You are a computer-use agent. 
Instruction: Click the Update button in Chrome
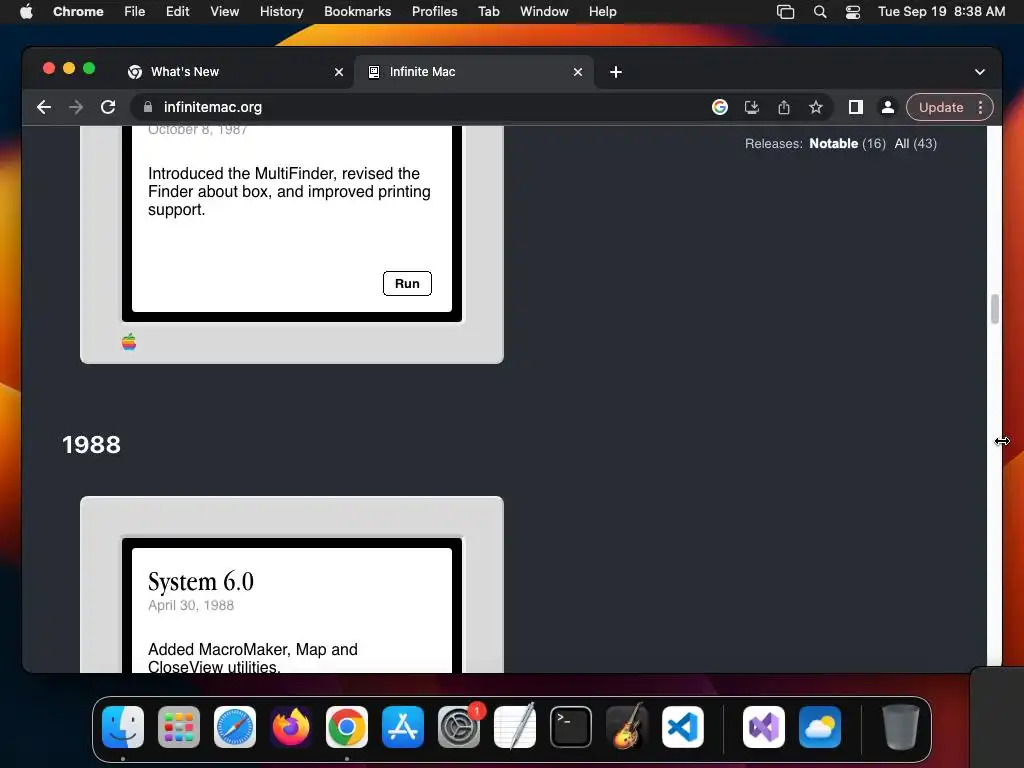pyautogui.click(x=940, y=107)
